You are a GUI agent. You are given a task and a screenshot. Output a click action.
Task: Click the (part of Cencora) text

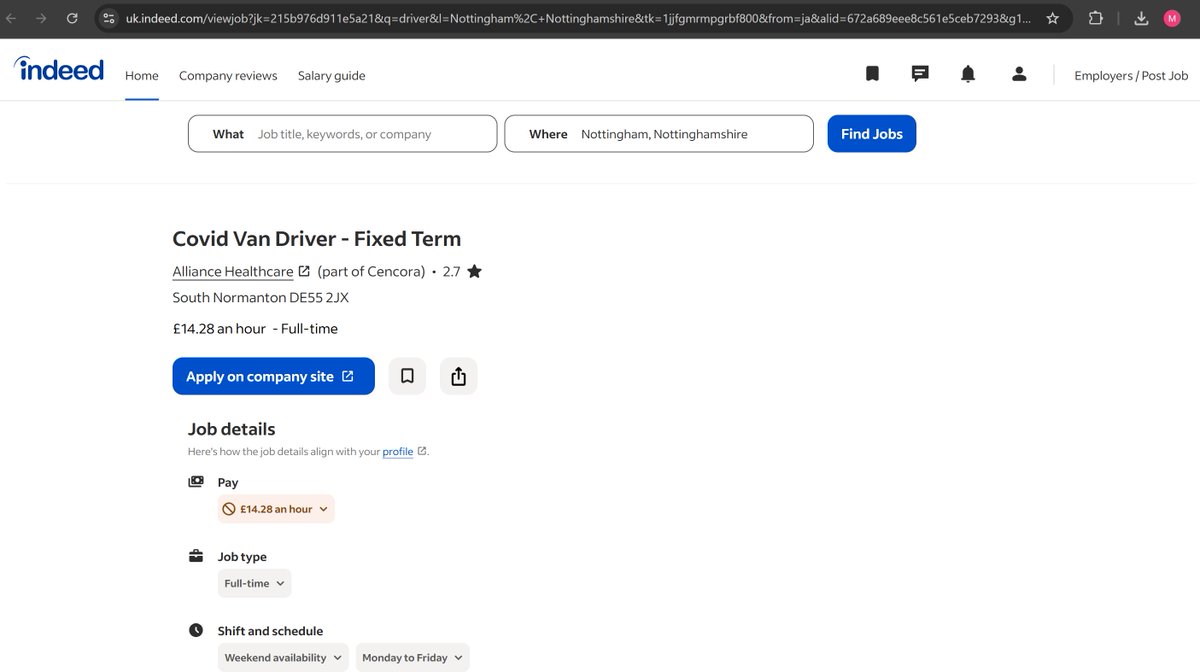pyautogui.click(x=371, y=271)
